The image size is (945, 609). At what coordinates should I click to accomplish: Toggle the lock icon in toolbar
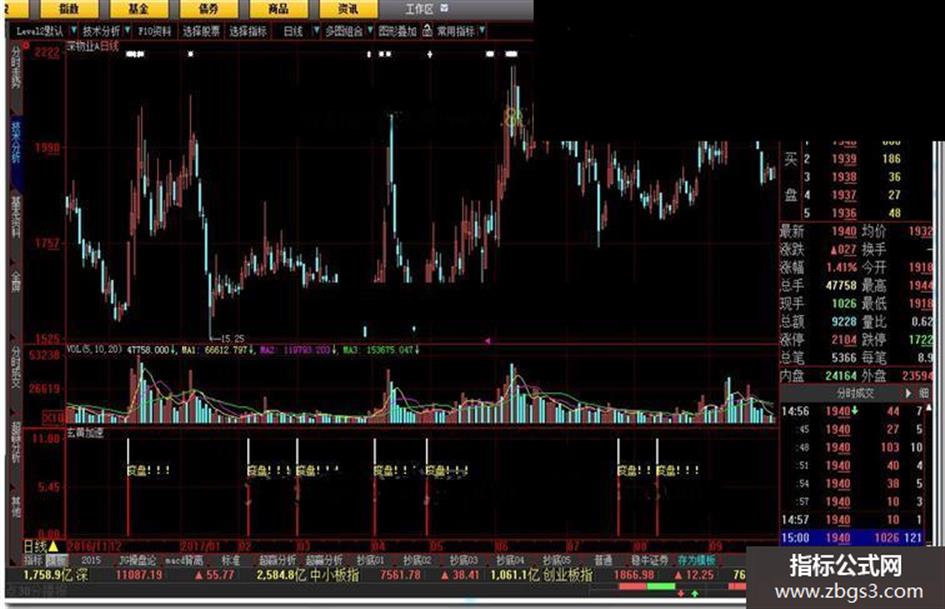click(427, 30)
